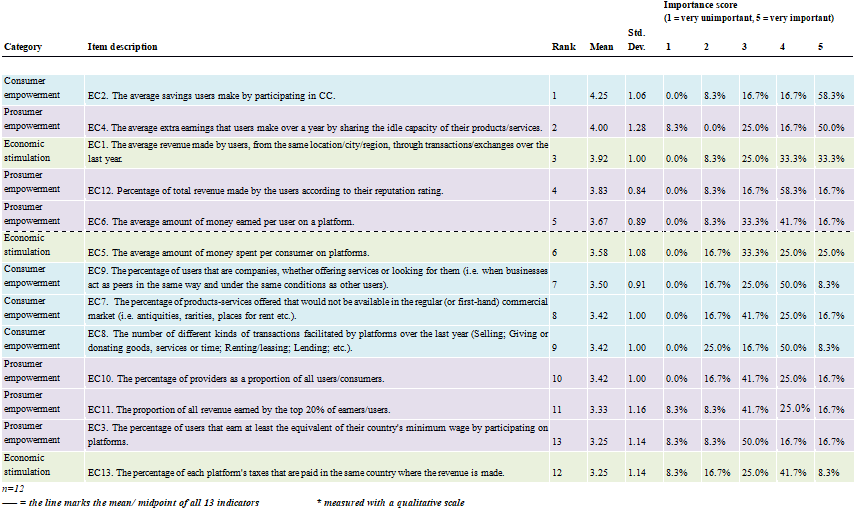Image resolution: width=854 pixels, height=510 pixels.
Task: Select the EC3 minimum wage item description
Action: pyautogui.click(x=315, y=435)
